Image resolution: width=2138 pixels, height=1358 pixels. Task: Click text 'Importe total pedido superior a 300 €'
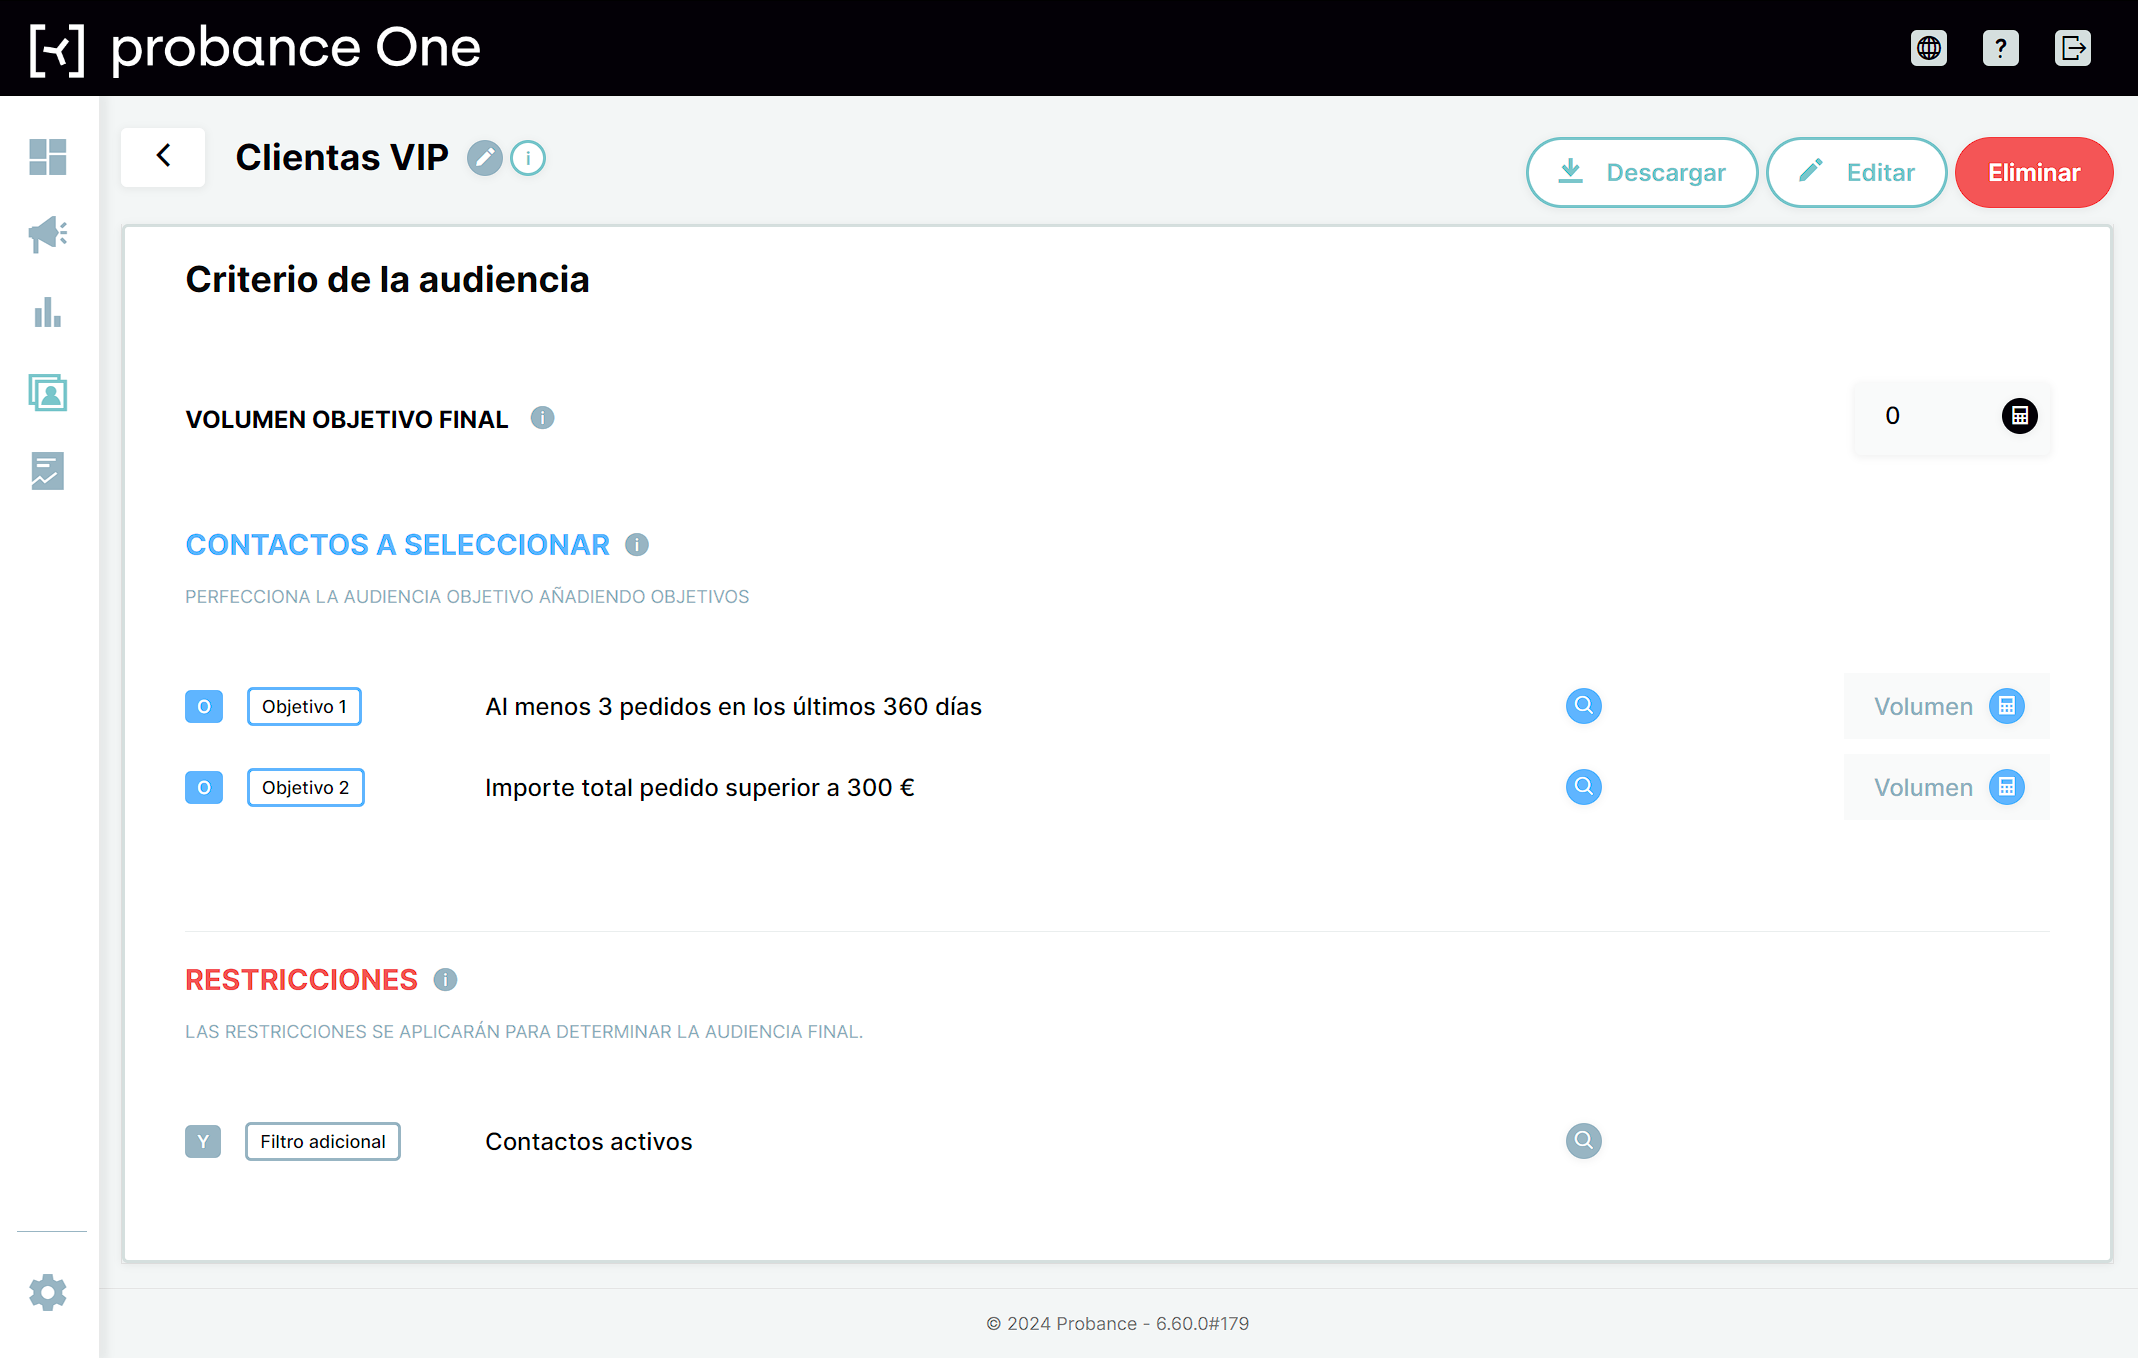[x=700, y=788]
